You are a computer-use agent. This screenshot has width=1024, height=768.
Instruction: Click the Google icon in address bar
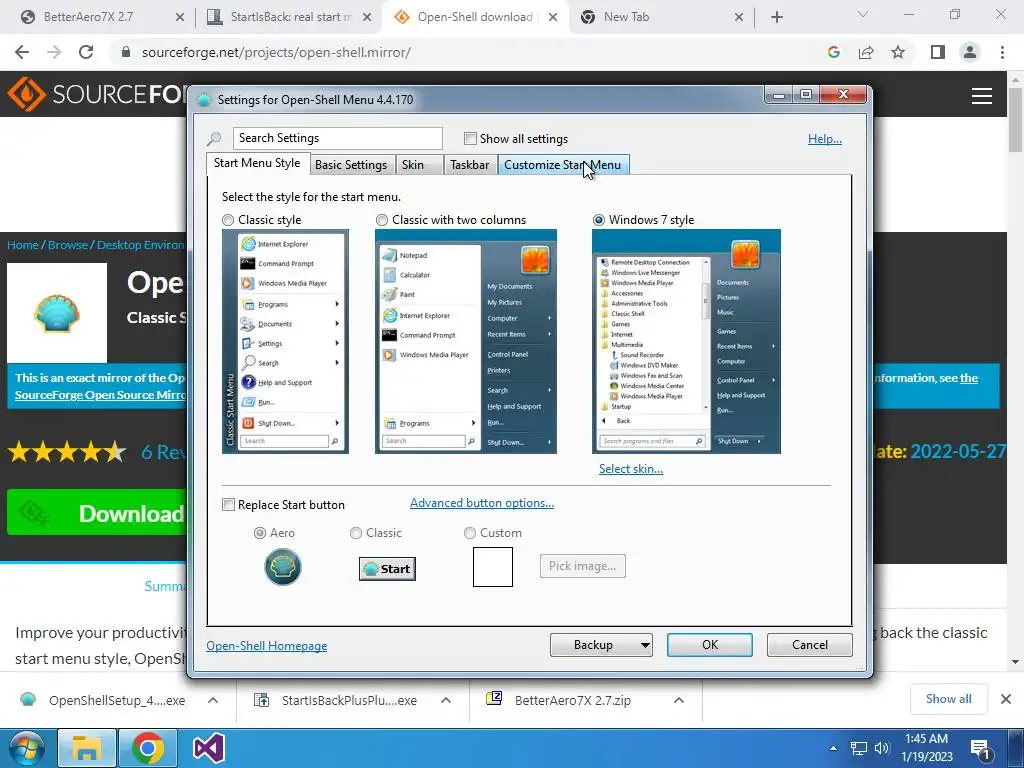click(834, 52)
